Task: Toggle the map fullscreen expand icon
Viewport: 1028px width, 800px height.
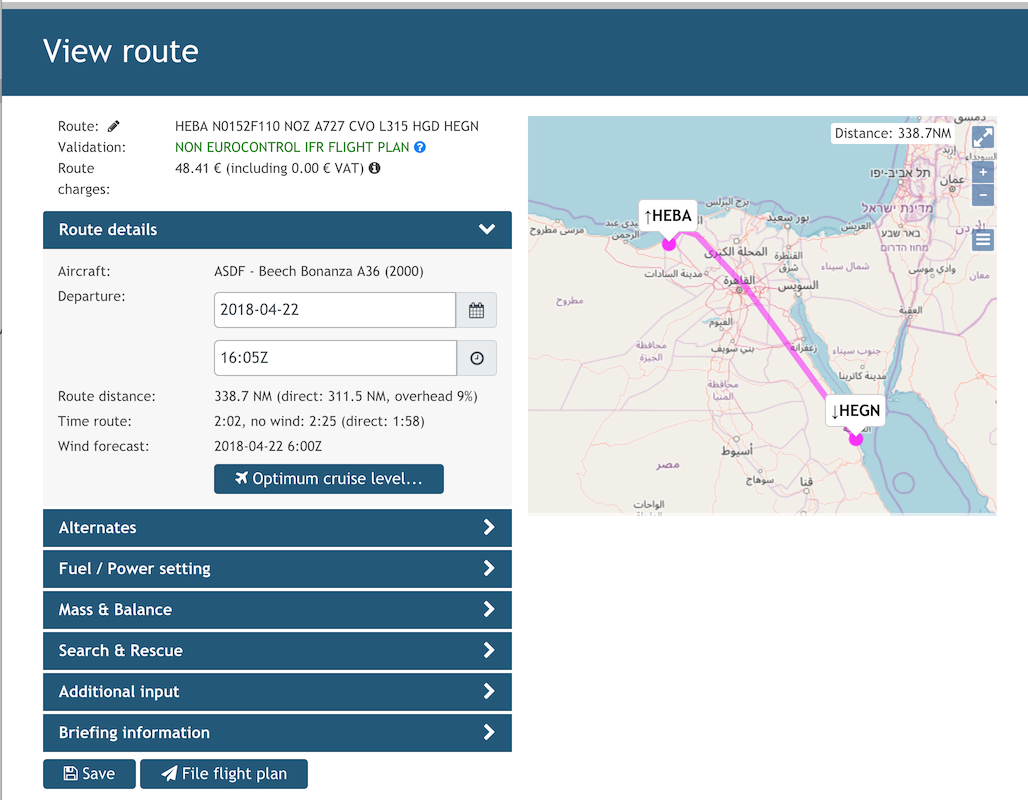Action: tap(983, 137)
